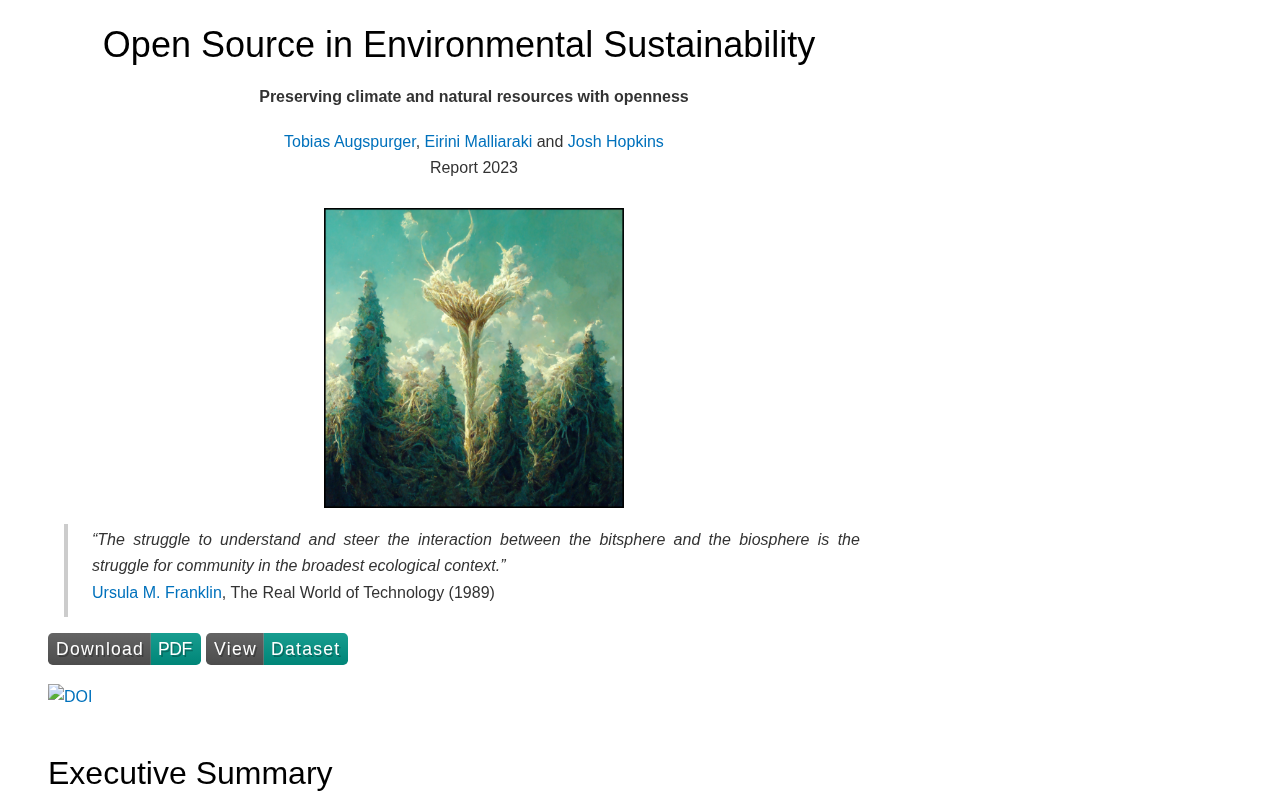Follow the Josh Hopkins link

pyautogui.click(x=615, y=142)
